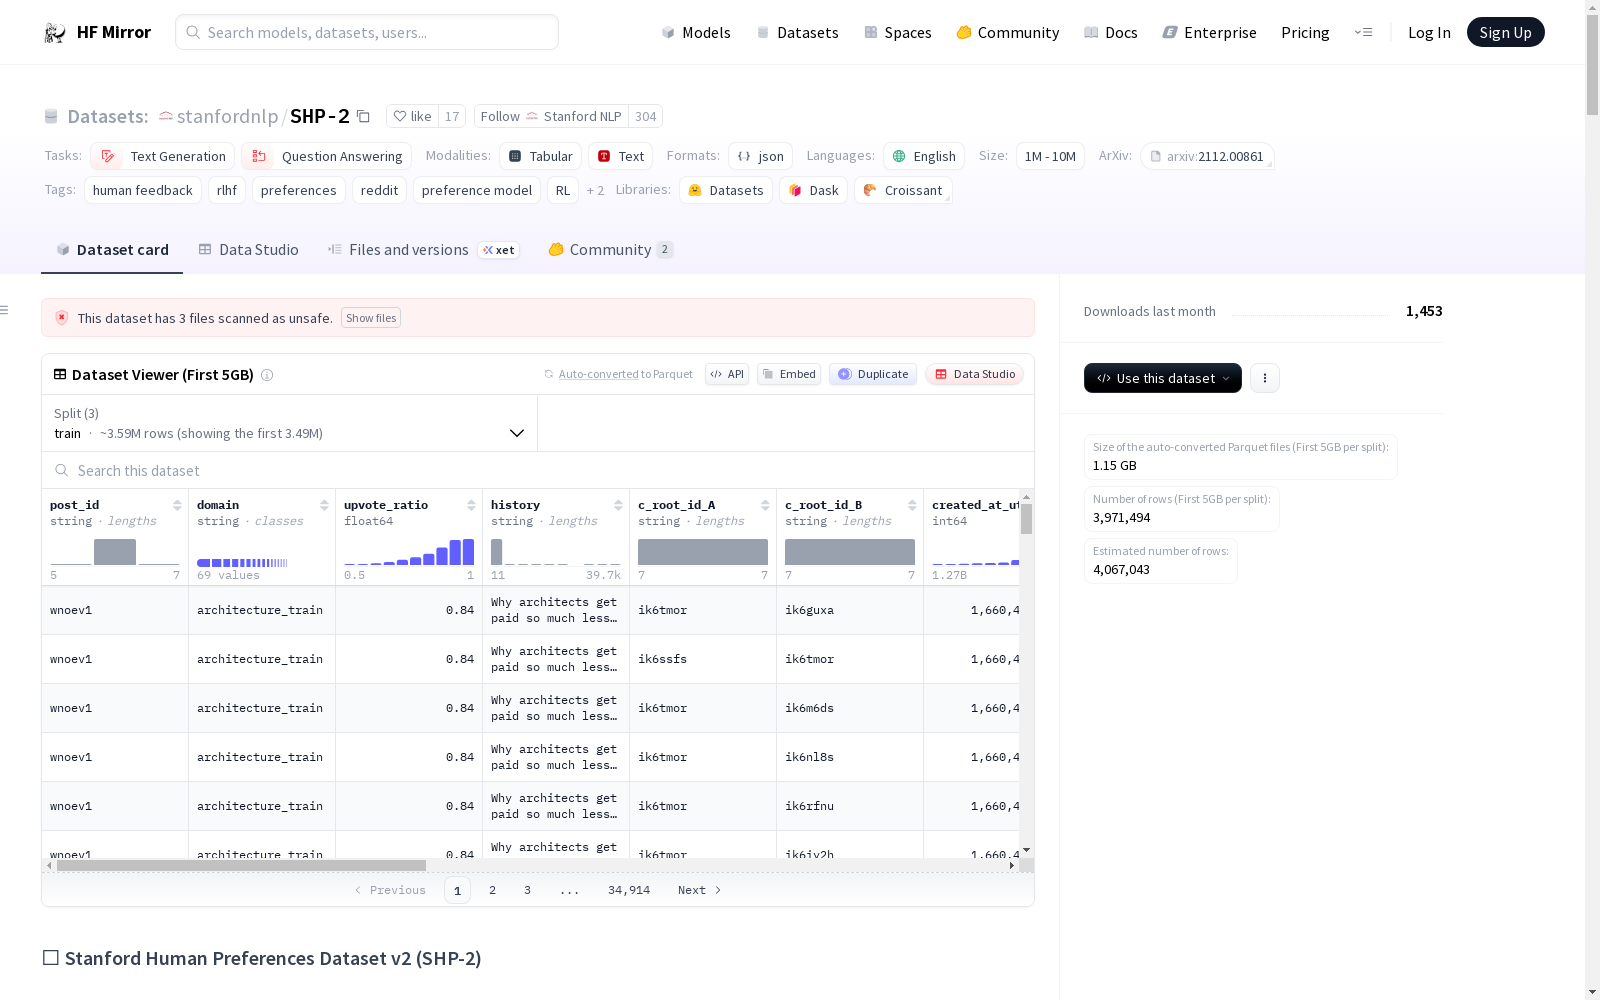The image size is (1600, 1000).
Task: Open Data Studio from viewer header
Action: 974,374
